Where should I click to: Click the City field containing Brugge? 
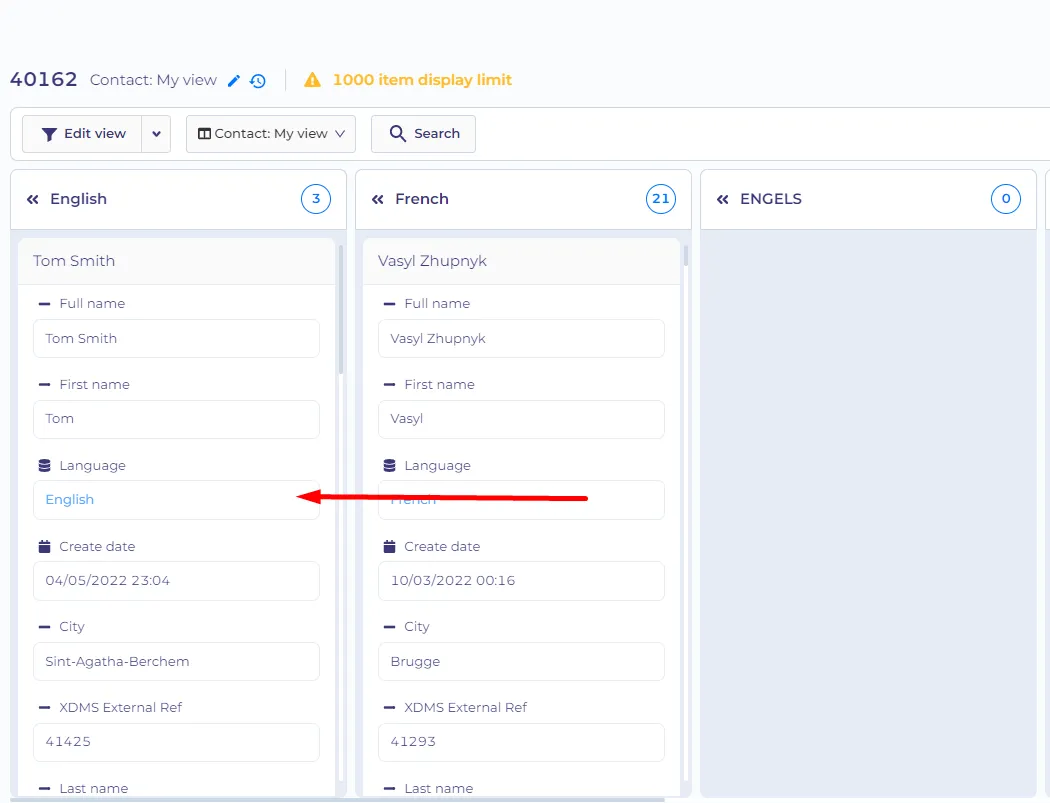click(x=521, y=662)
